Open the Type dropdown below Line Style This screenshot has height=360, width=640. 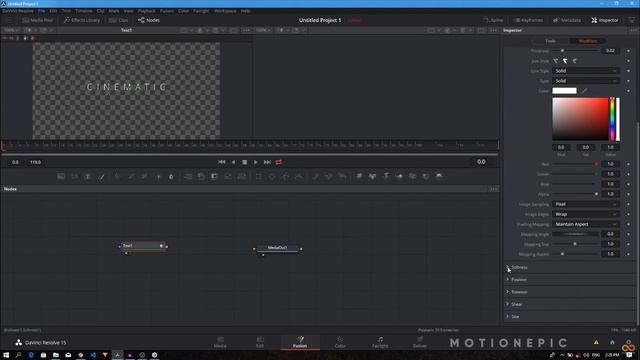point(585,81)
